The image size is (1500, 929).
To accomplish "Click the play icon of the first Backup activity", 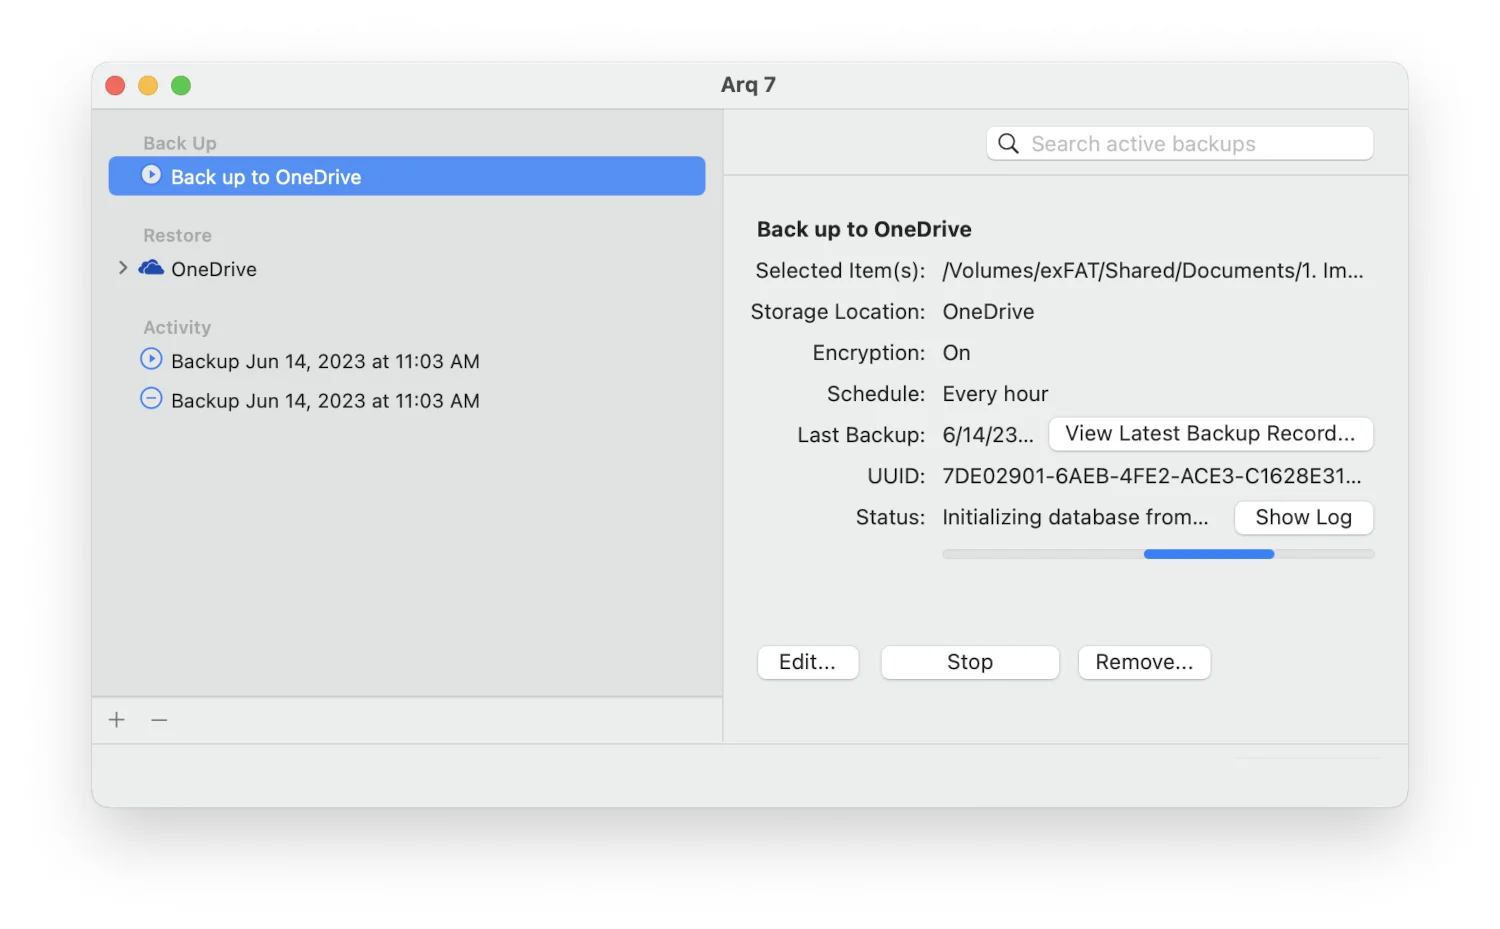I will (x=151, y=359).
